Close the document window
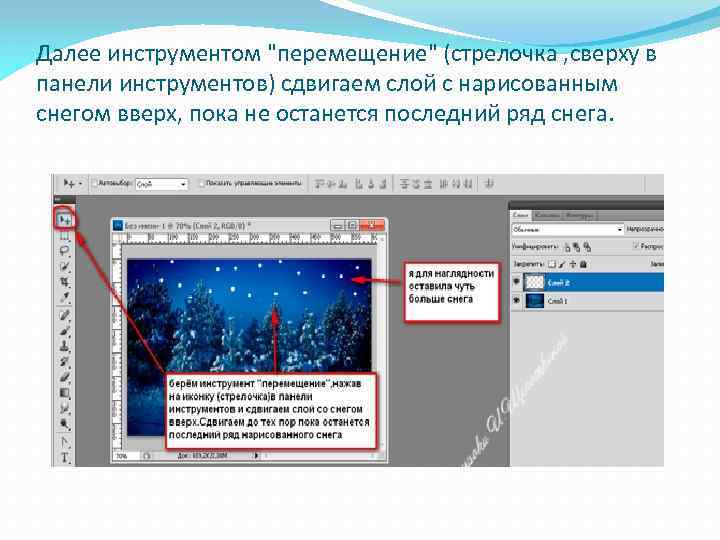Screen dimensions: 720x540 [371, 225]
